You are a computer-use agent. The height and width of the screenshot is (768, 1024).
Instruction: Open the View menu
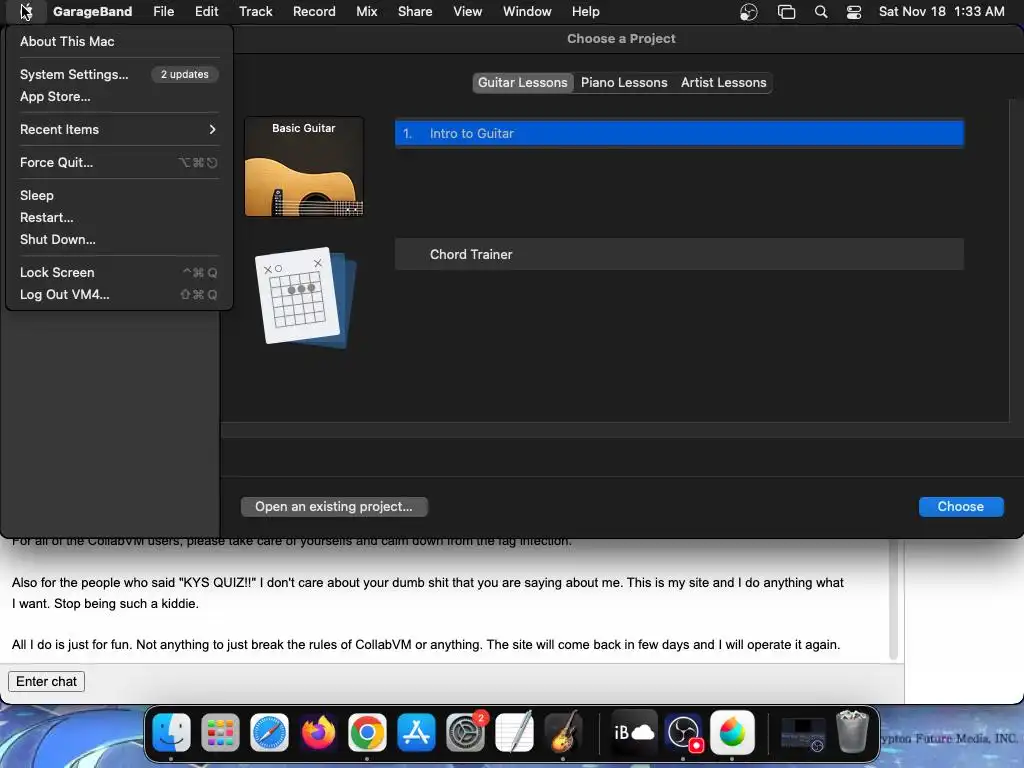(468, 12)
